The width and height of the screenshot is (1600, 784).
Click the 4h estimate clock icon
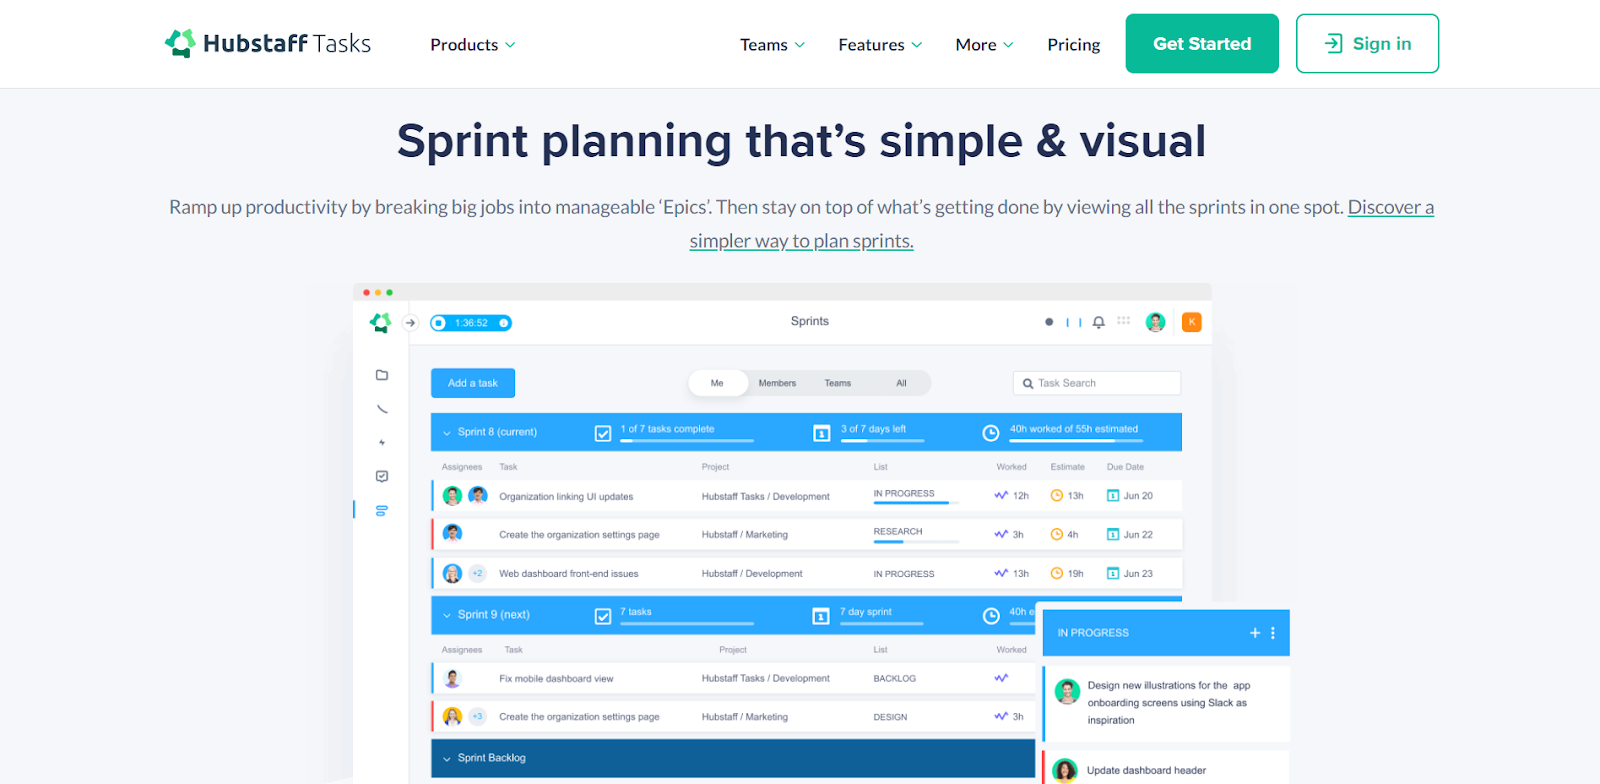pyautogui.click(x=1057, y=535)
